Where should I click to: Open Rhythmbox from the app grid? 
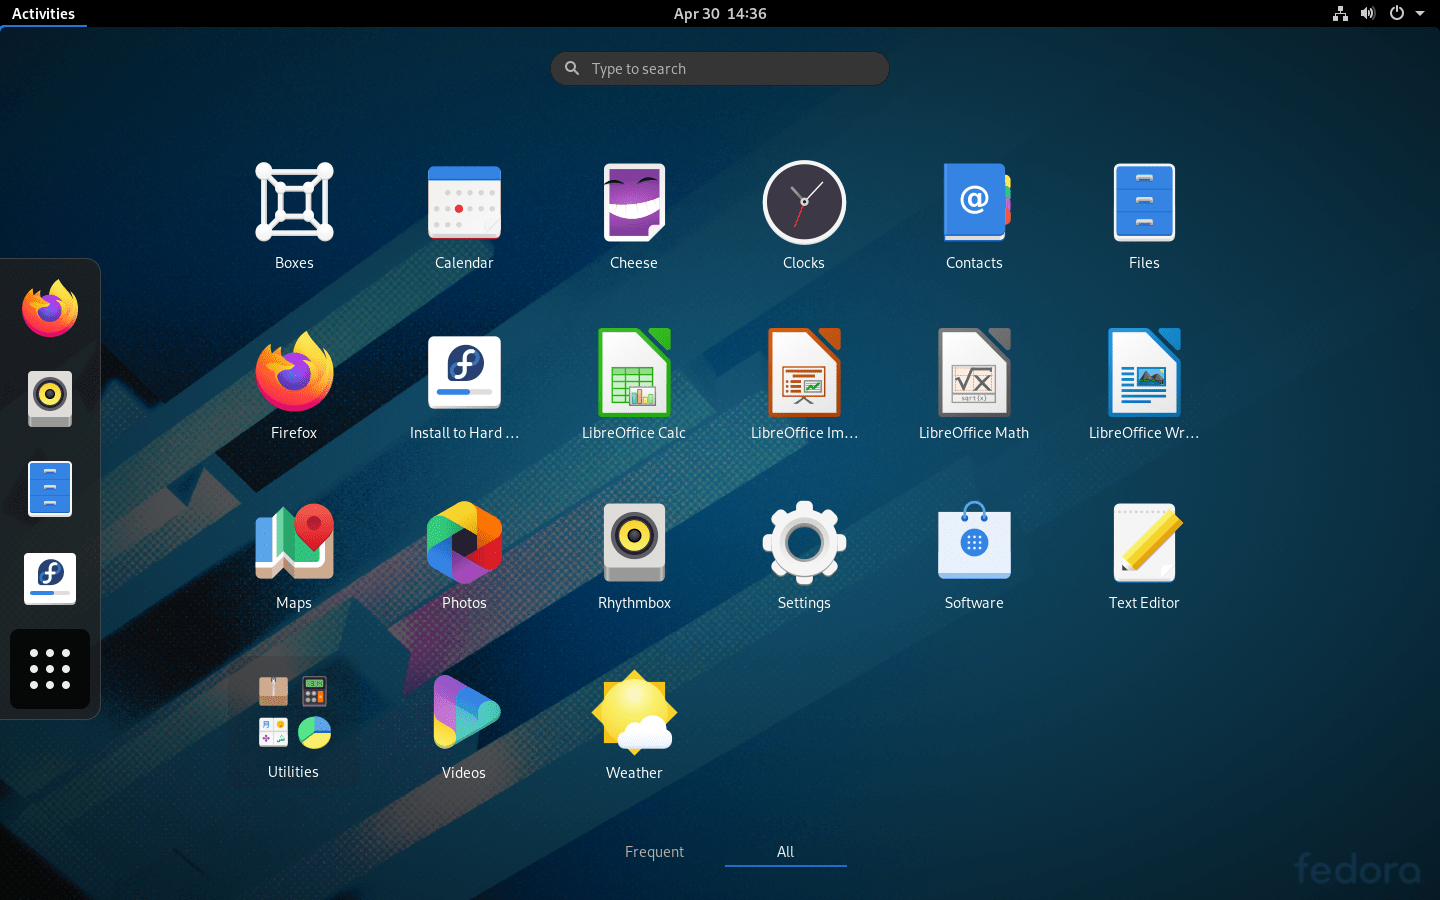coord(634,543)
